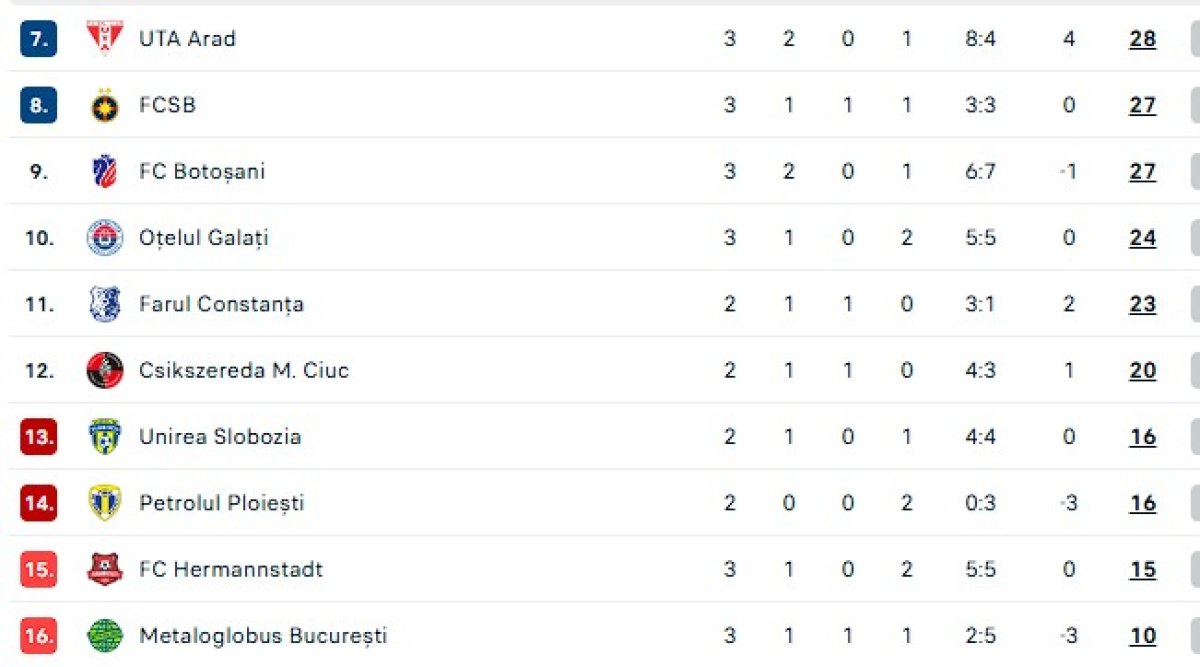
Task: Click the Farul Constanța club crest
Action: click(x=104, y=304)
